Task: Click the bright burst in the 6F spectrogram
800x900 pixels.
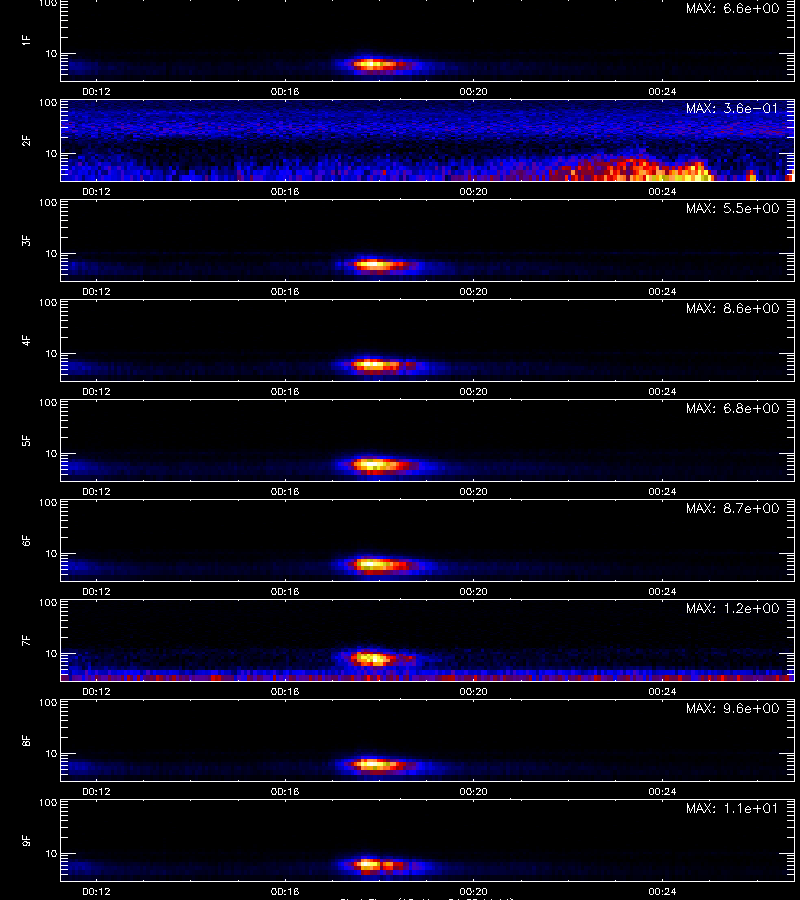Action: point(379,565)
